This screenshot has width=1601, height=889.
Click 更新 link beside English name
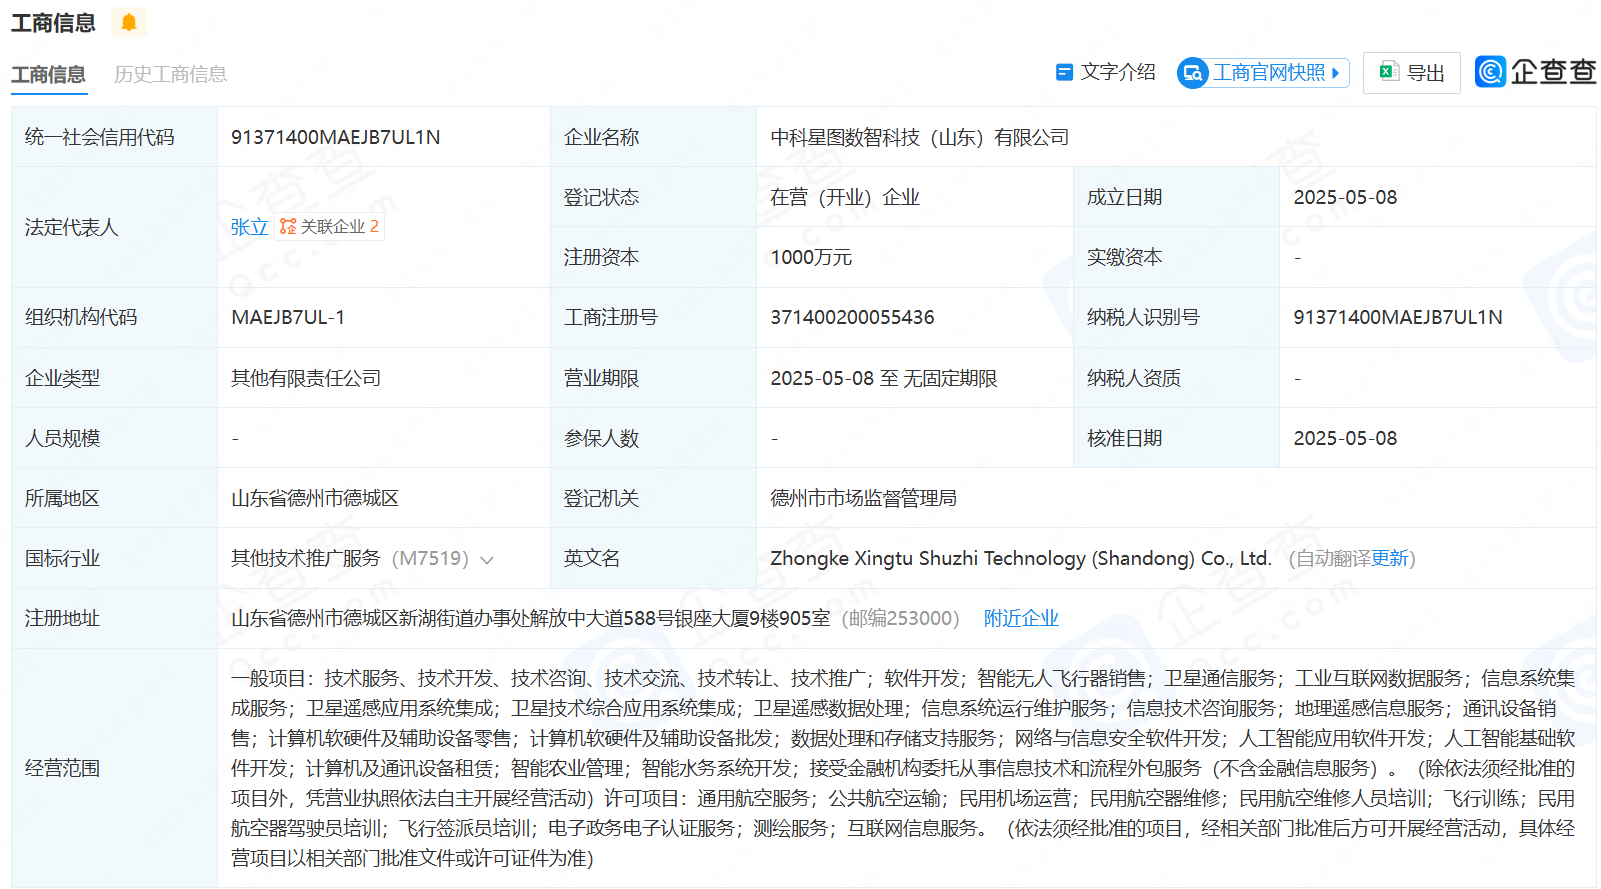point(1390,558)
